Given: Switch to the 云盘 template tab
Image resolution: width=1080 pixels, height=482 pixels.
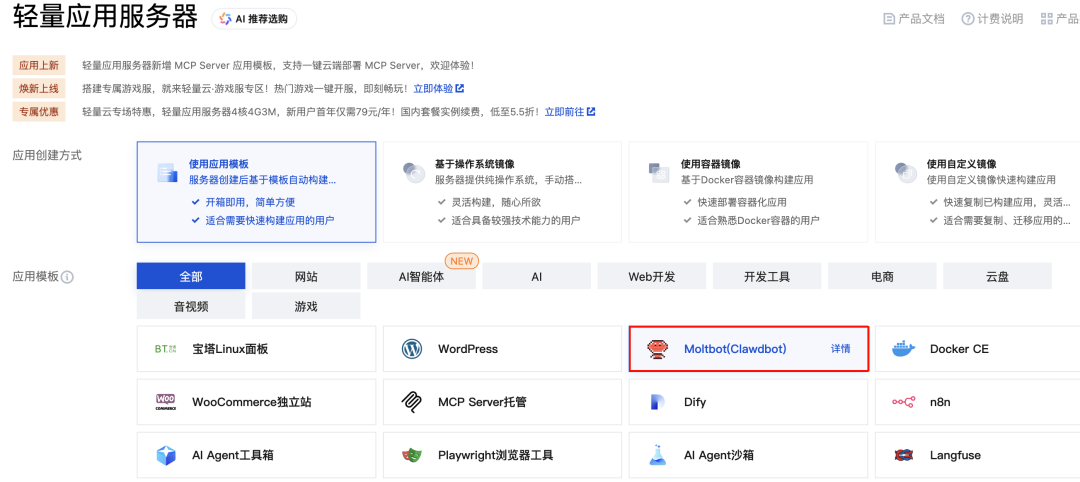Looking at the screenshot, I should [x=997, y=276].
